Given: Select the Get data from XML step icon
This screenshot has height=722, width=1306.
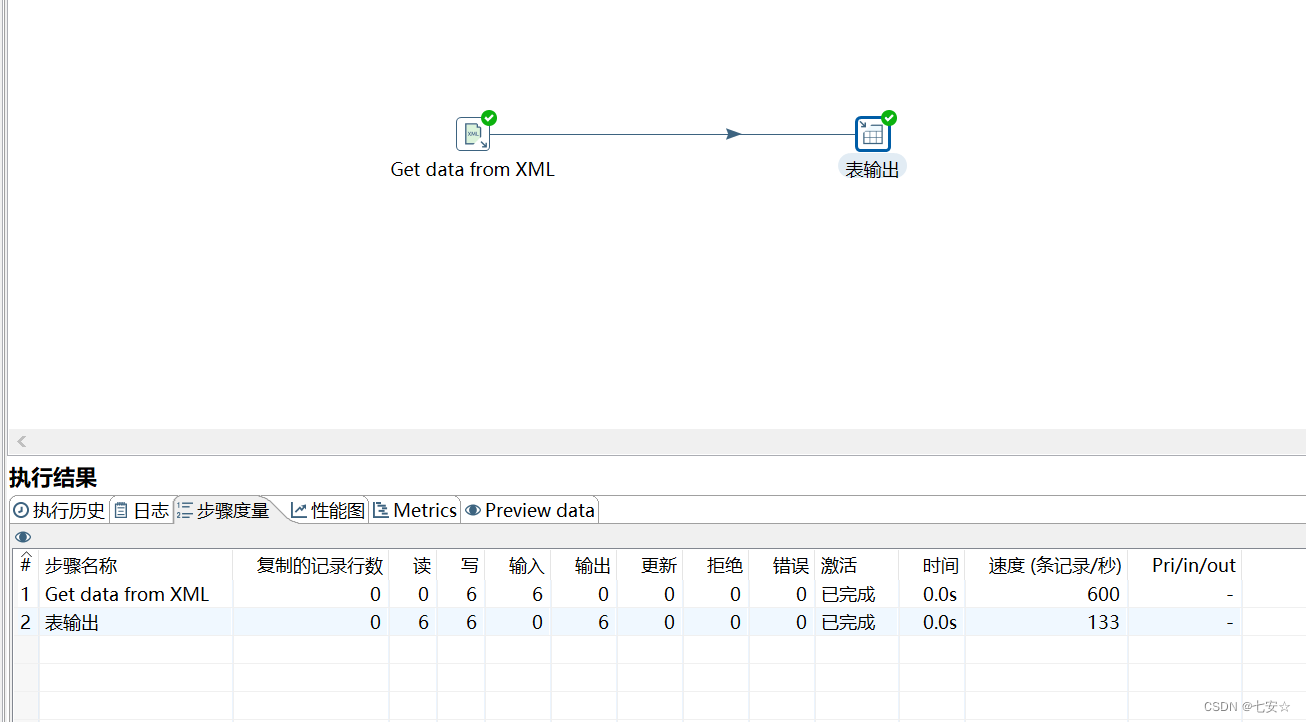Looking at the screenshot, I should (472, 133).
